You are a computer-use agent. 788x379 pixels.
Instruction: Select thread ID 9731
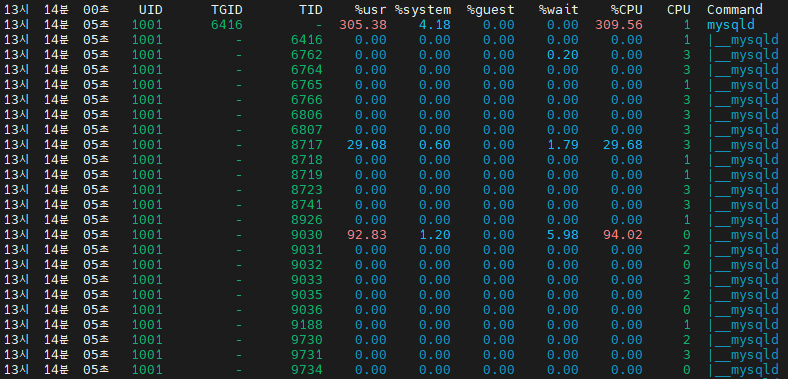pos(307,355)
